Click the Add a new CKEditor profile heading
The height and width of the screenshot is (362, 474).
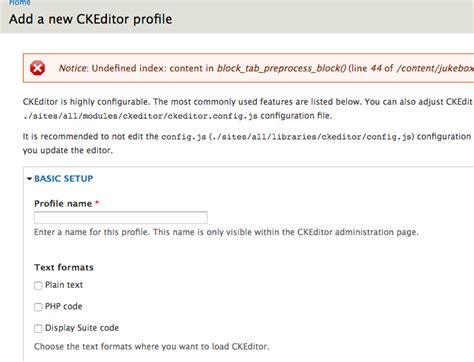91,19
